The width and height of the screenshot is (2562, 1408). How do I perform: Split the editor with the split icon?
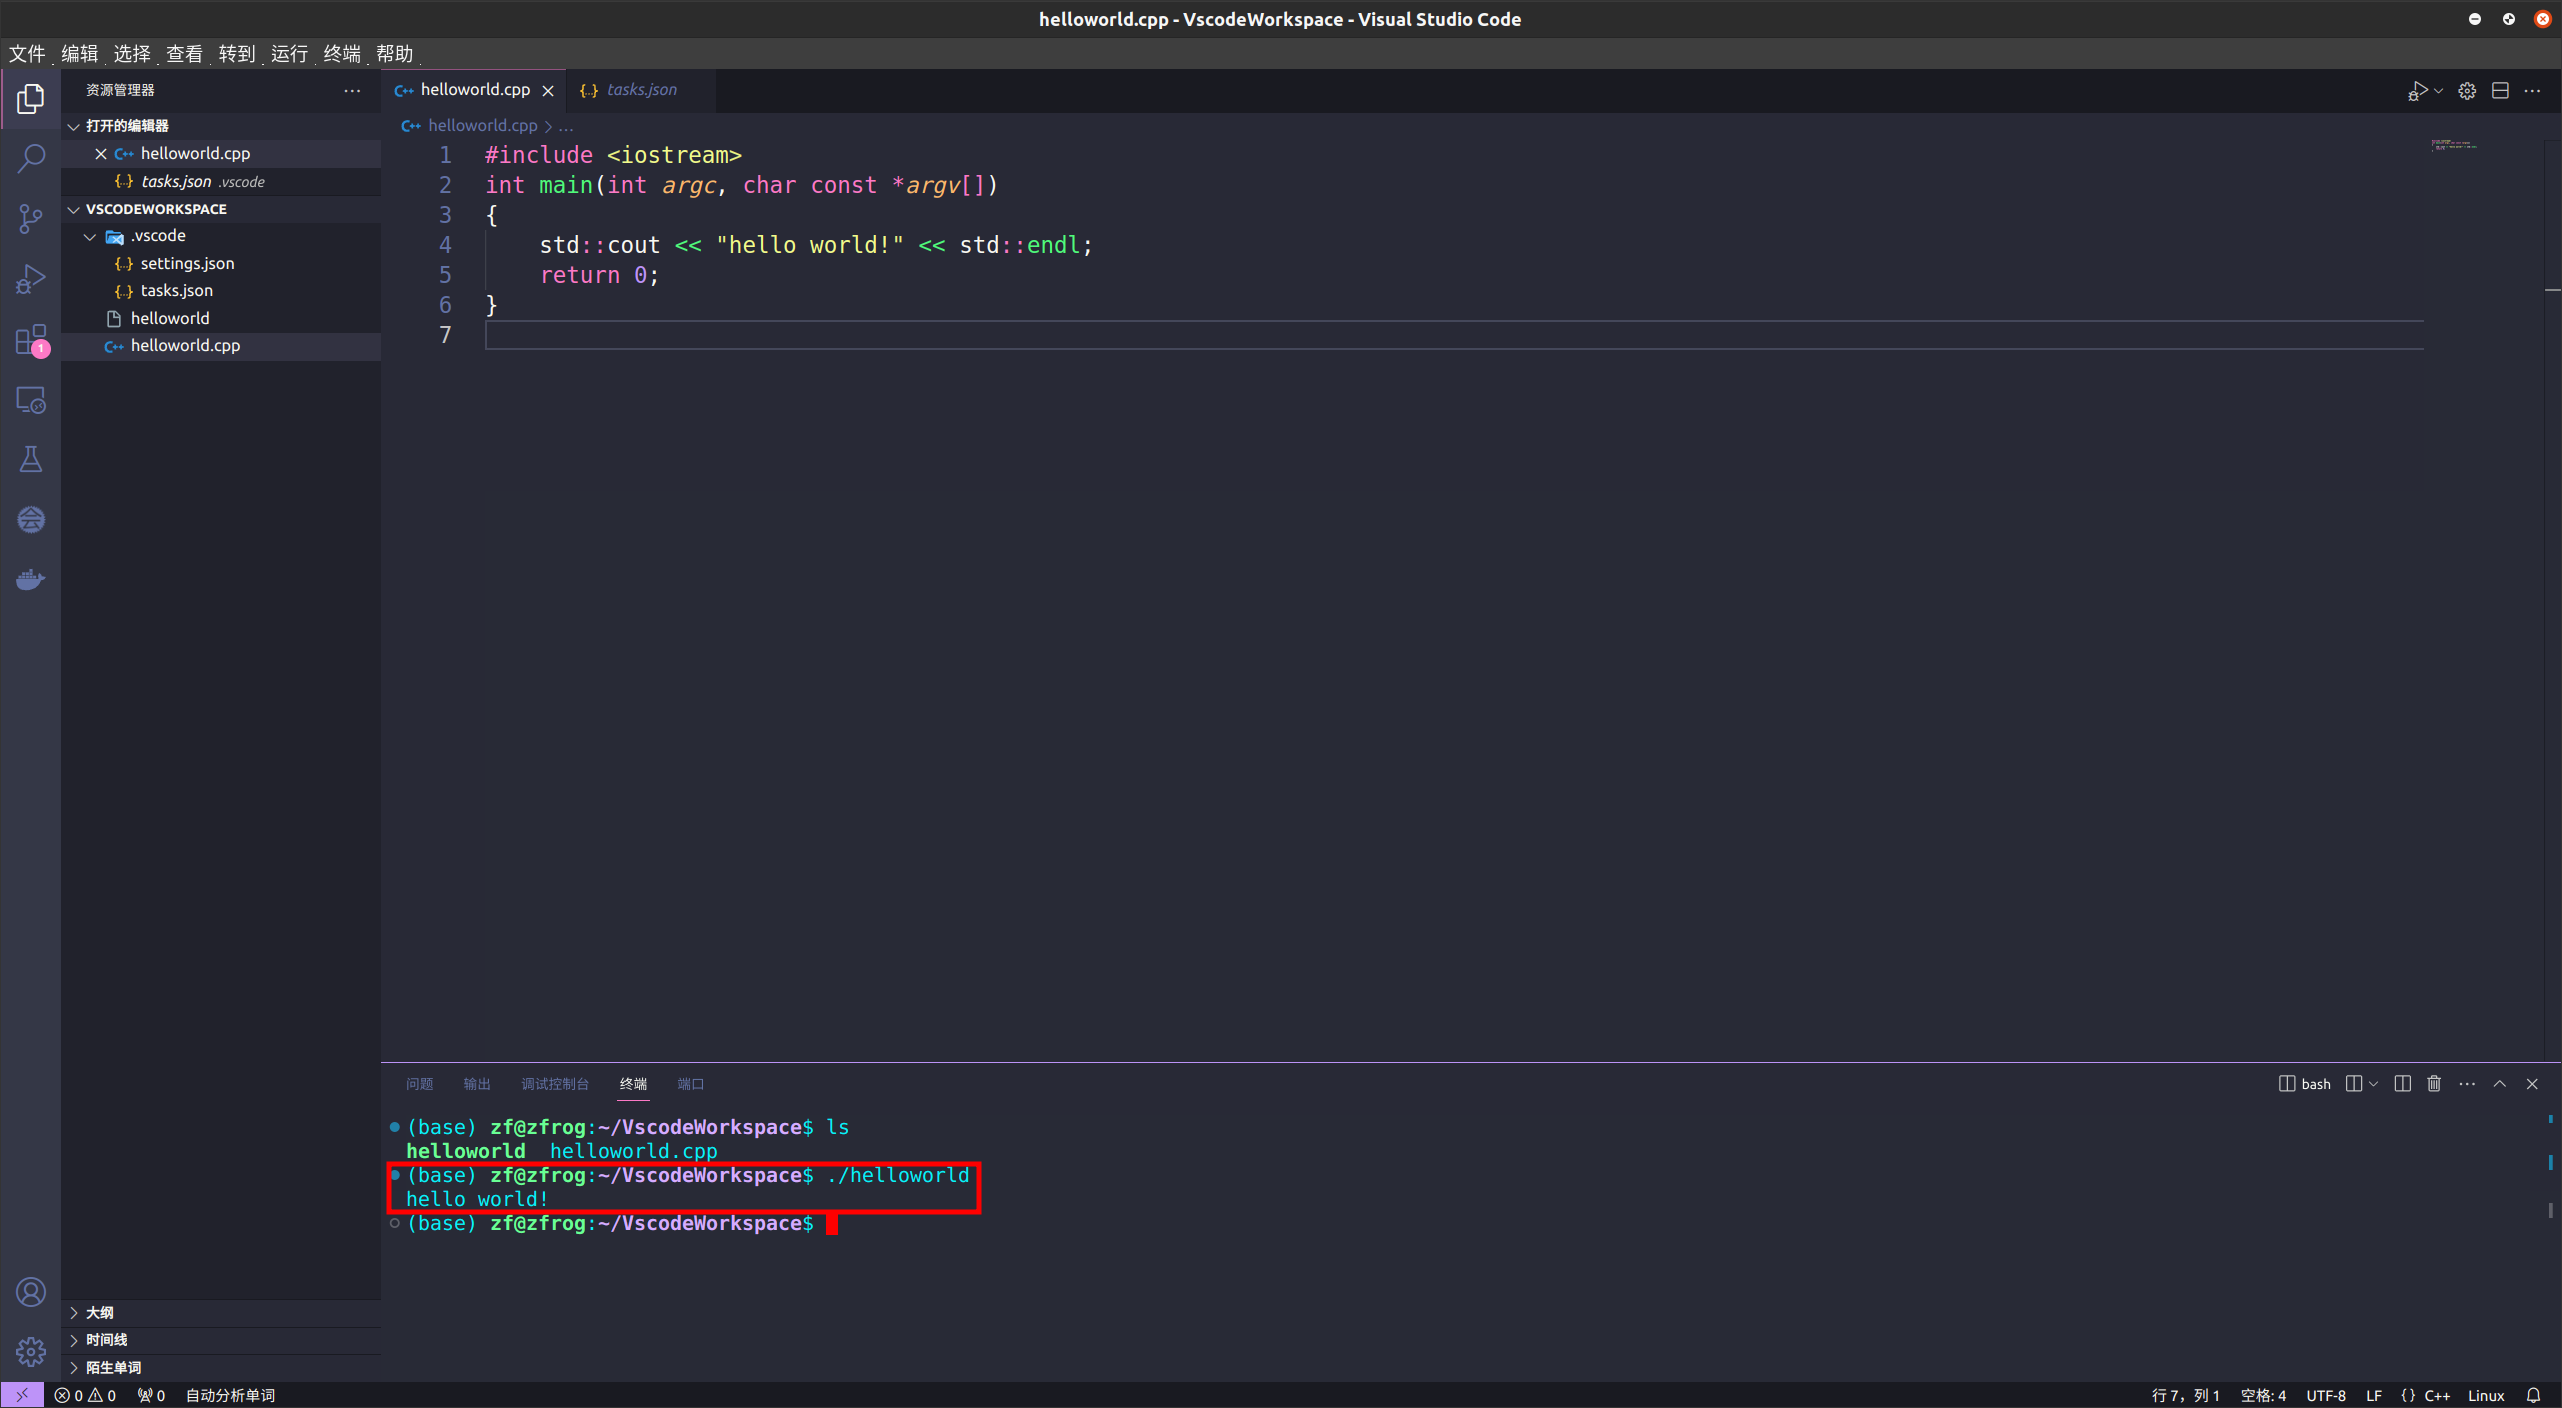pyautogui.click(x=2501, y=90)
